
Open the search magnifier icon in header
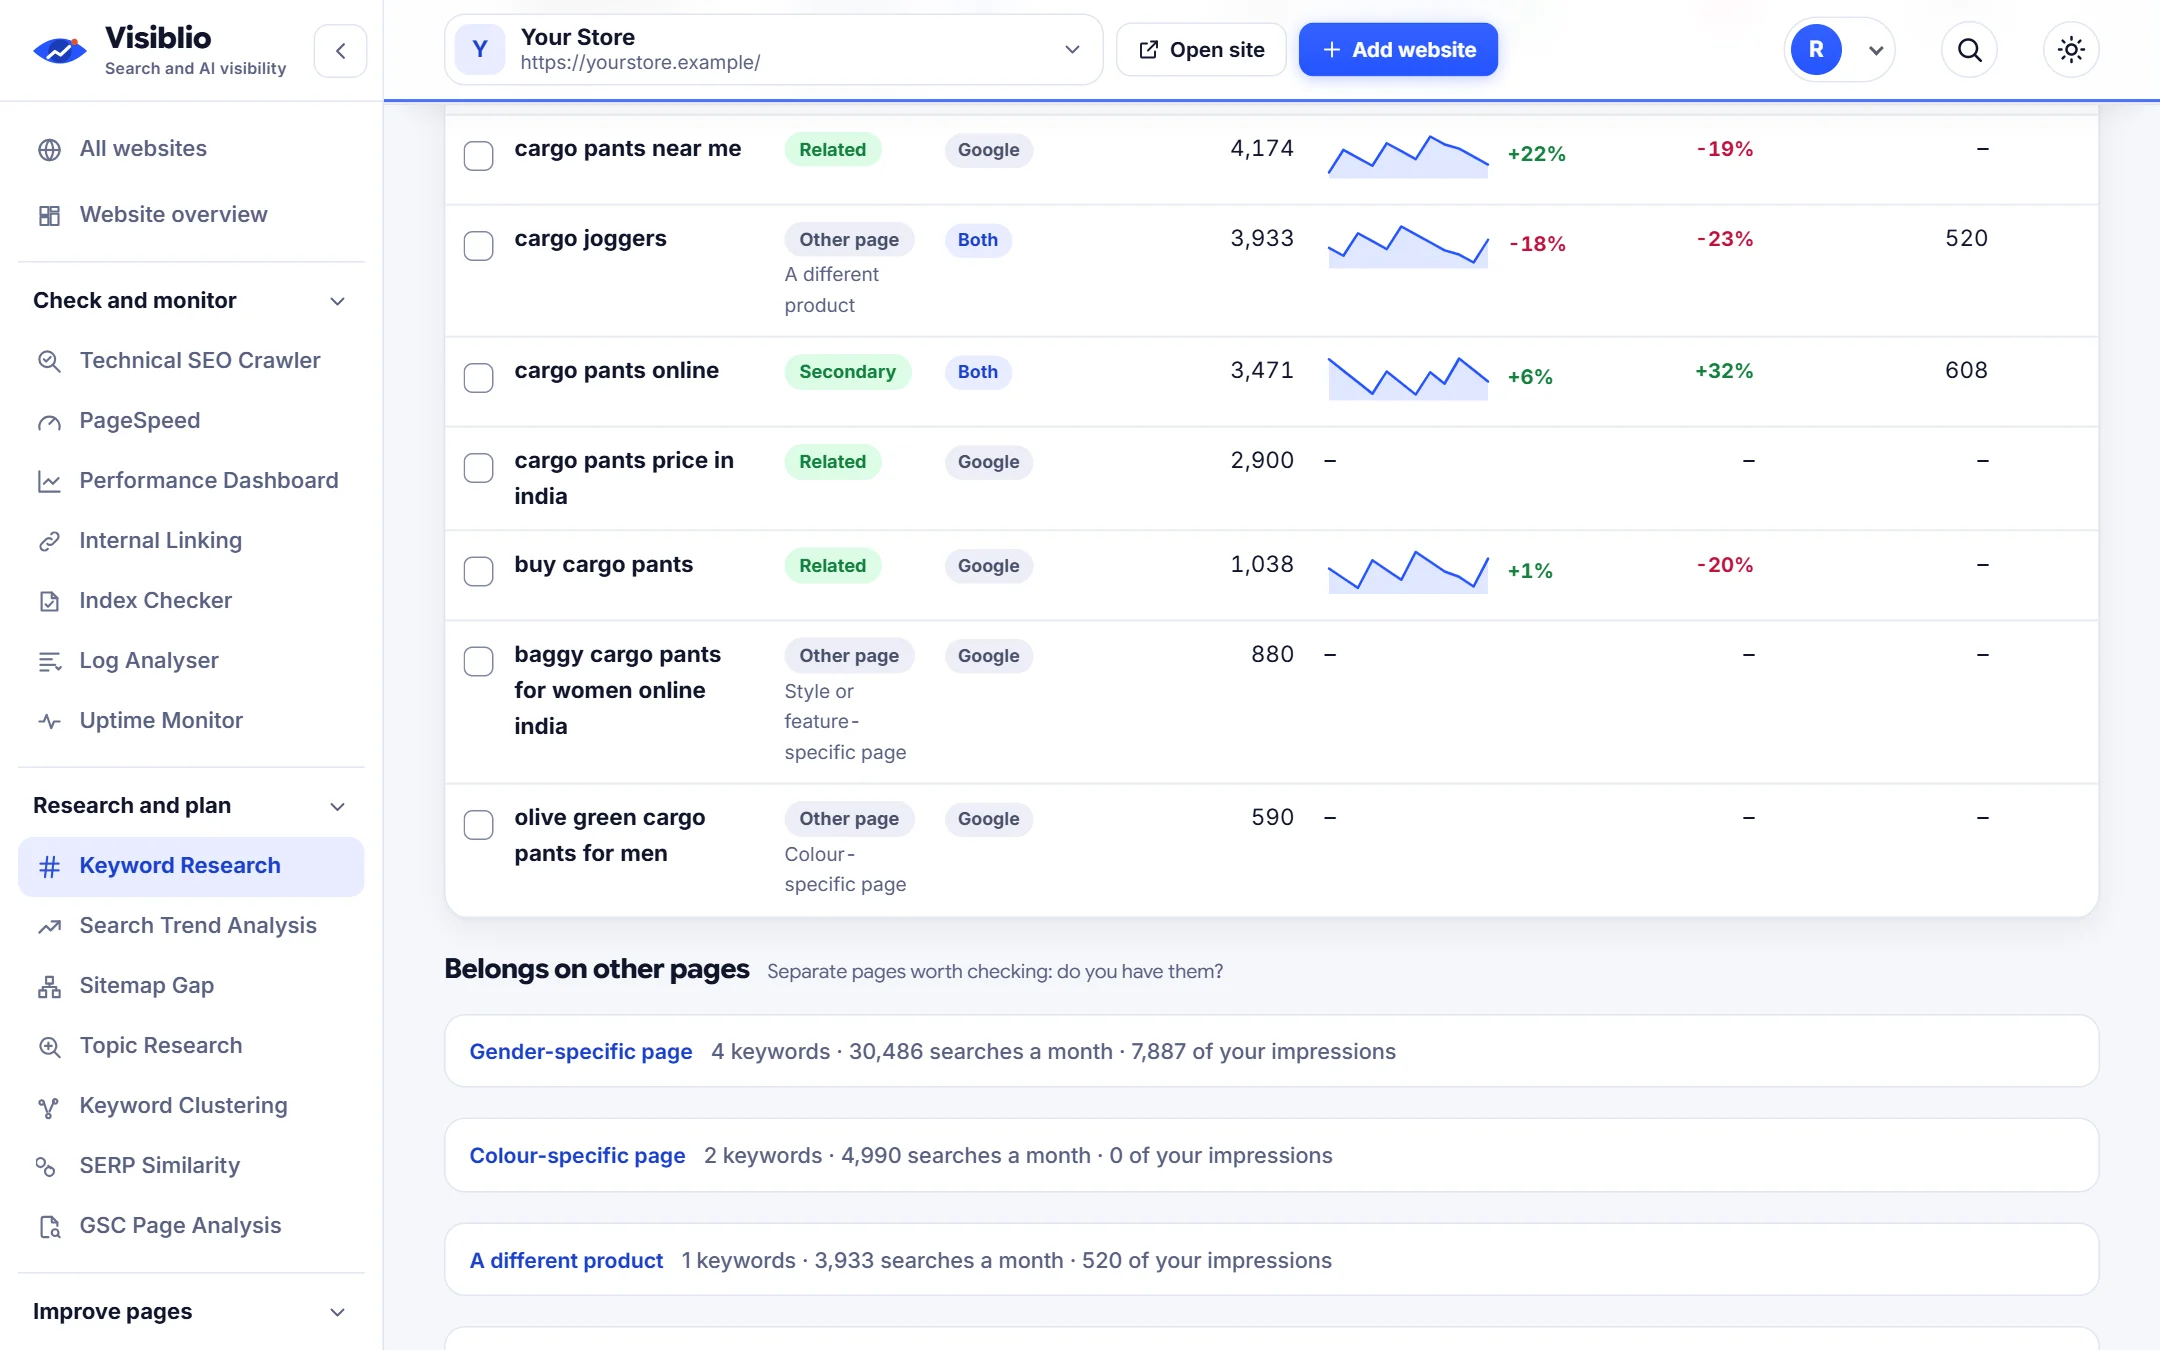pyautogui.click(x=1969, y=50)
